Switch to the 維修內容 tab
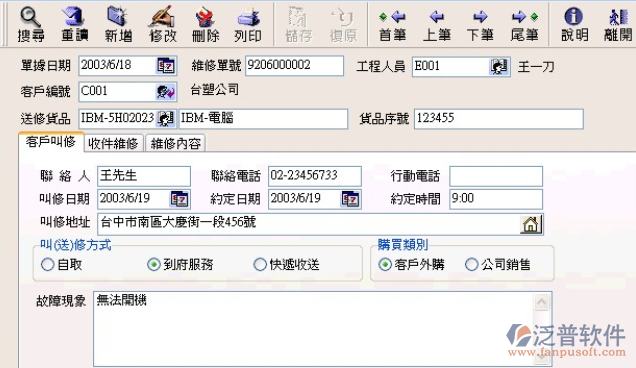 [x=176, y=143]
